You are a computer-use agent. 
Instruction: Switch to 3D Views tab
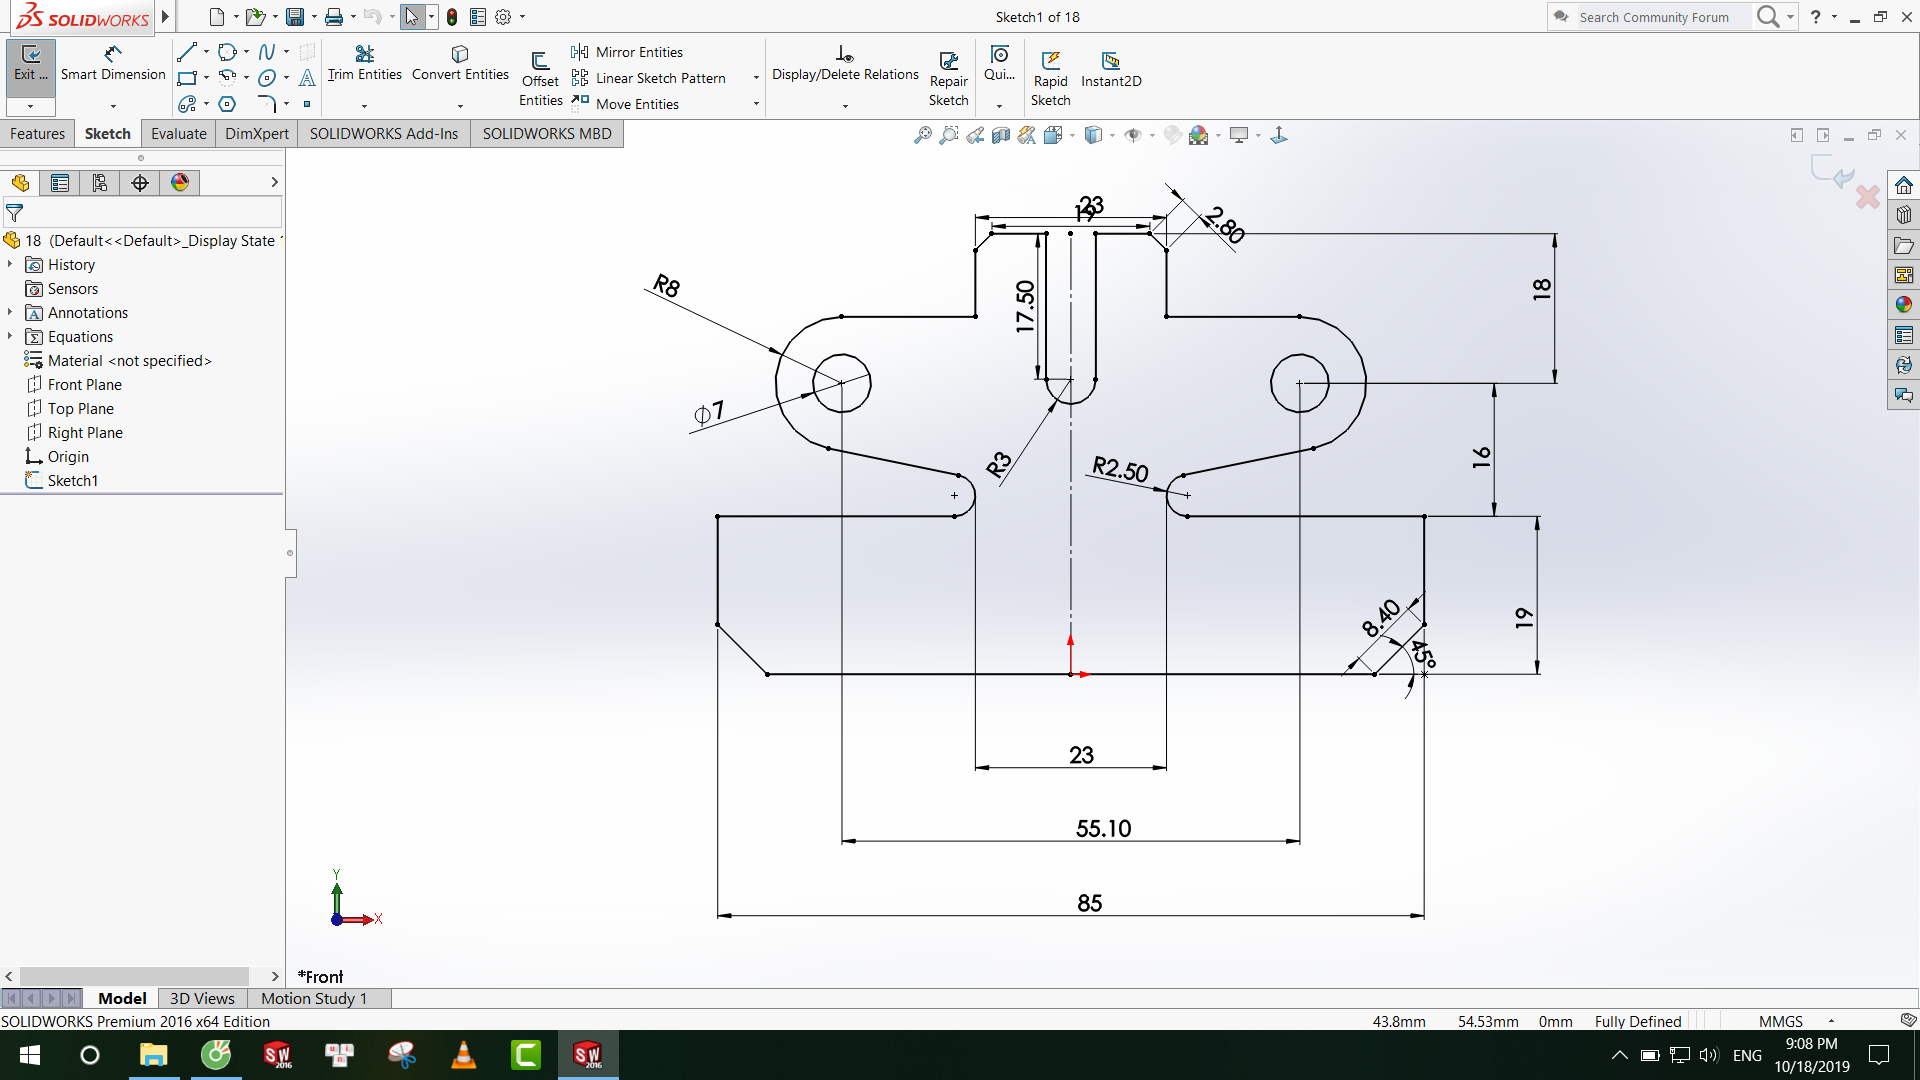202,998
